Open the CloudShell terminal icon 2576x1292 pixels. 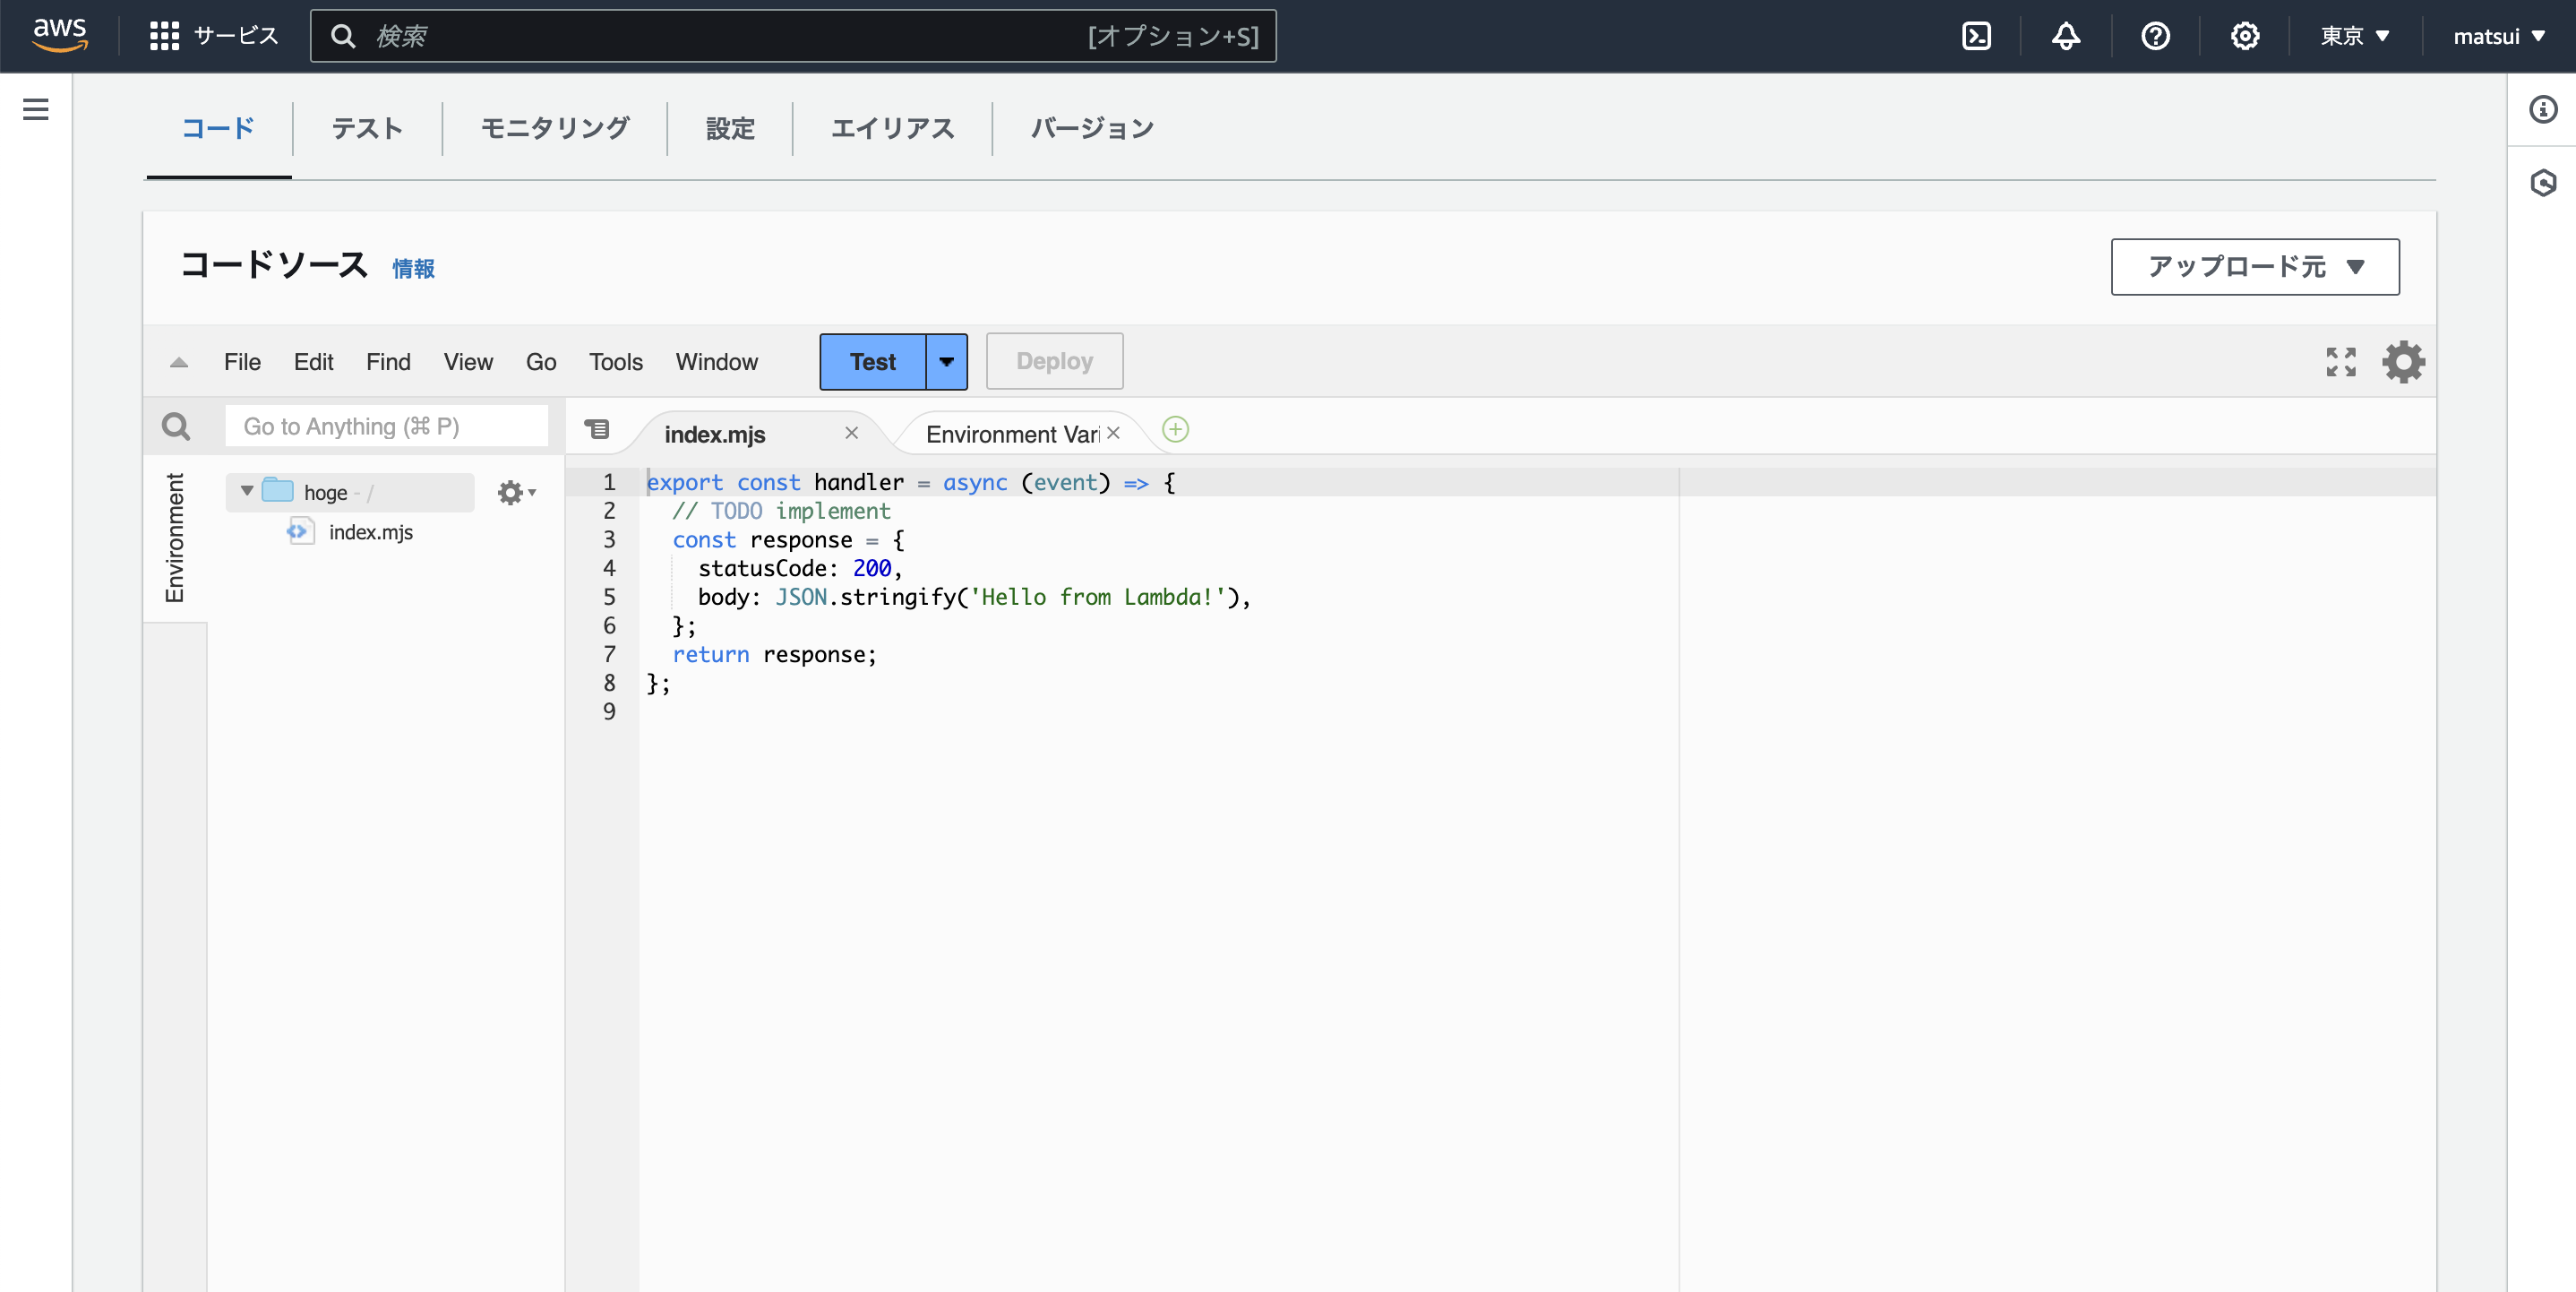[1977, 35]
